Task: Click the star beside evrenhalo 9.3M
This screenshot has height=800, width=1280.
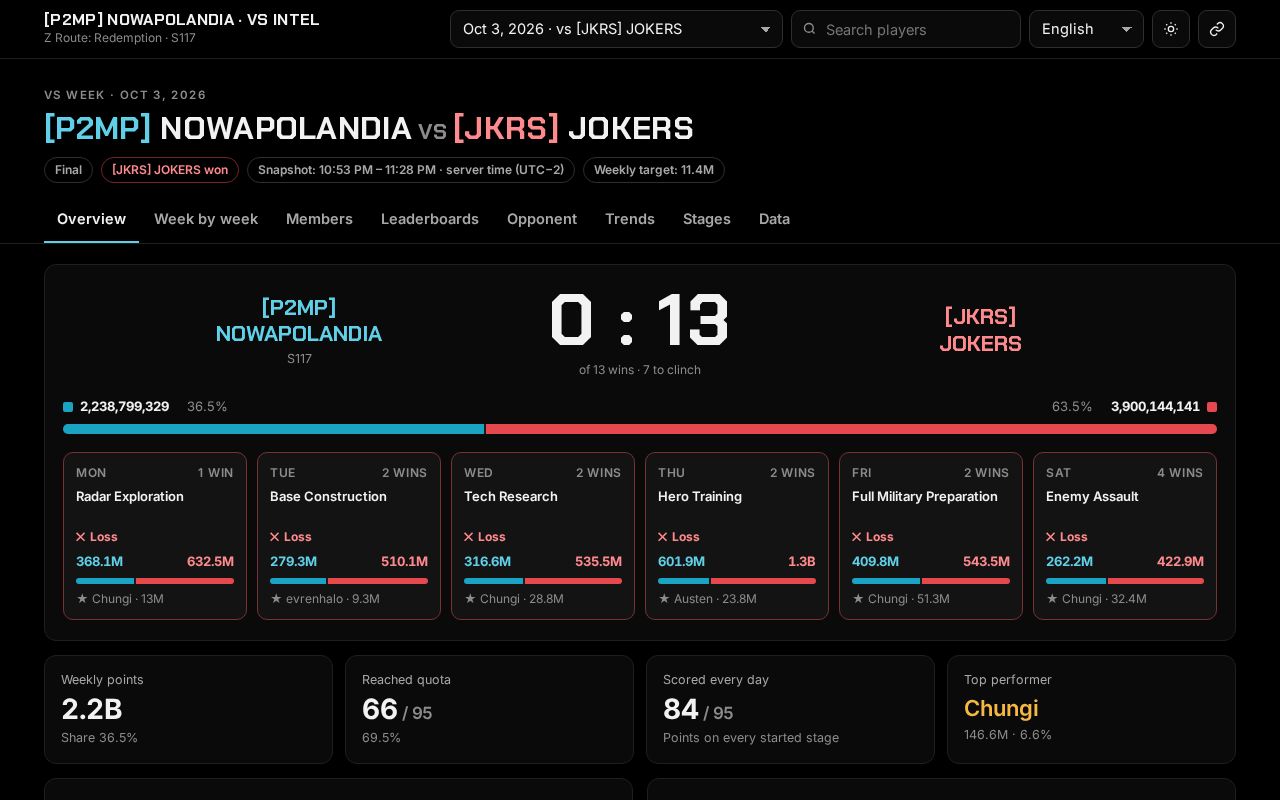Action: pyautogui.click(x=276, y=599)
